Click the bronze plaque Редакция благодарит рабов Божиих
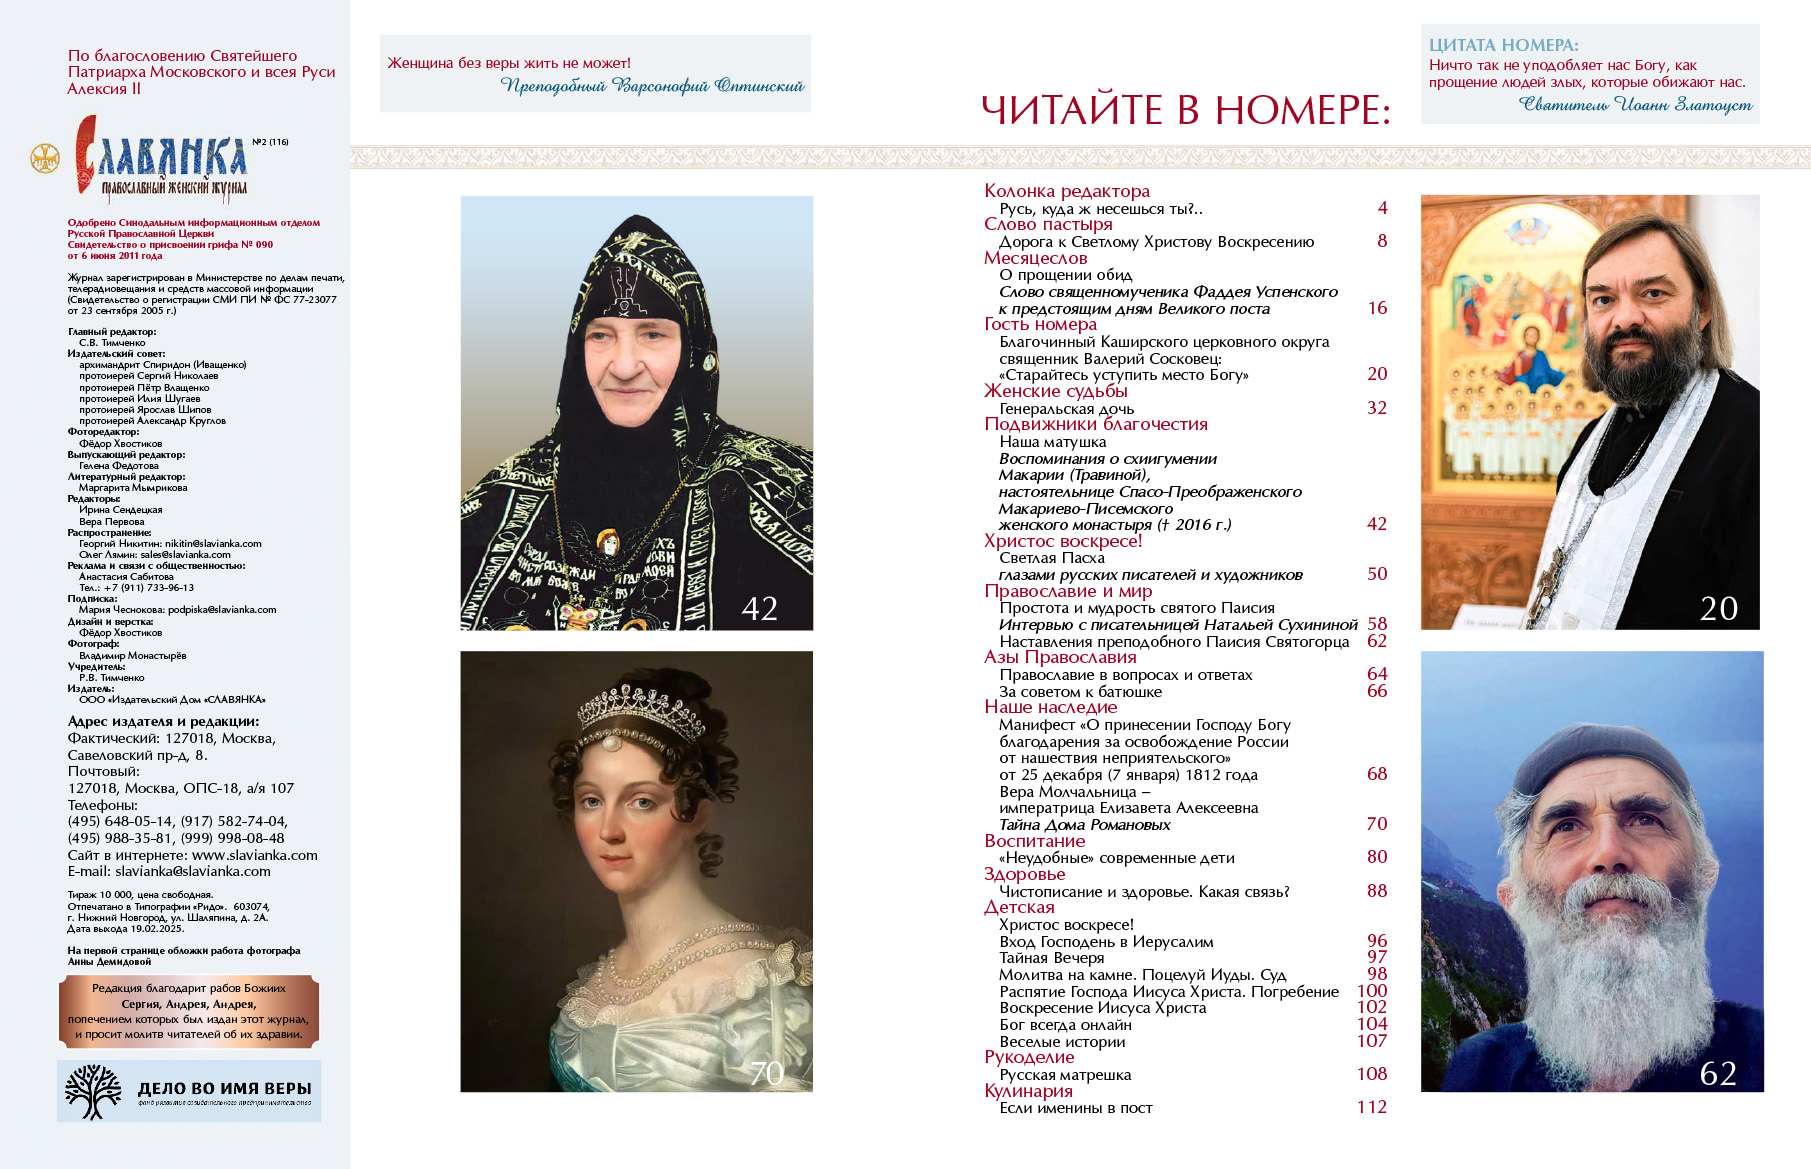 click(189, 1011)
